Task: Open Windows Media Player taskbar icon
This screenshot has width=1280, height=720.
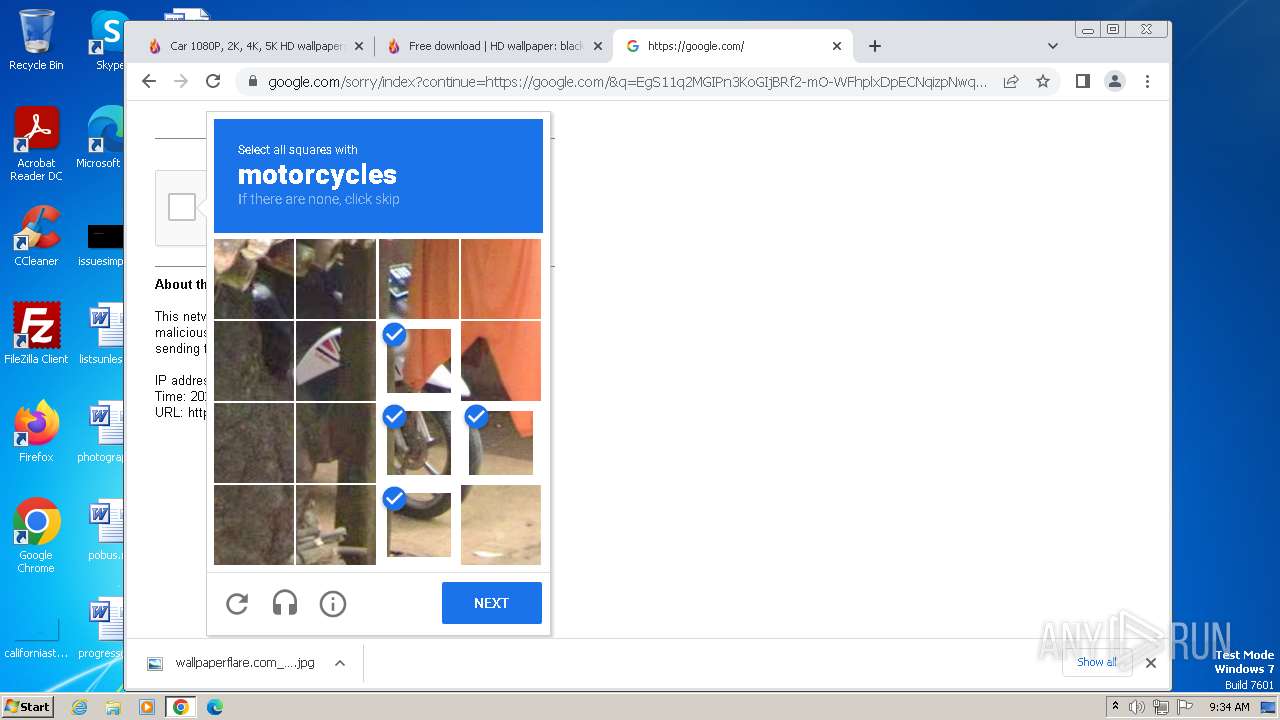Action: 147,707
